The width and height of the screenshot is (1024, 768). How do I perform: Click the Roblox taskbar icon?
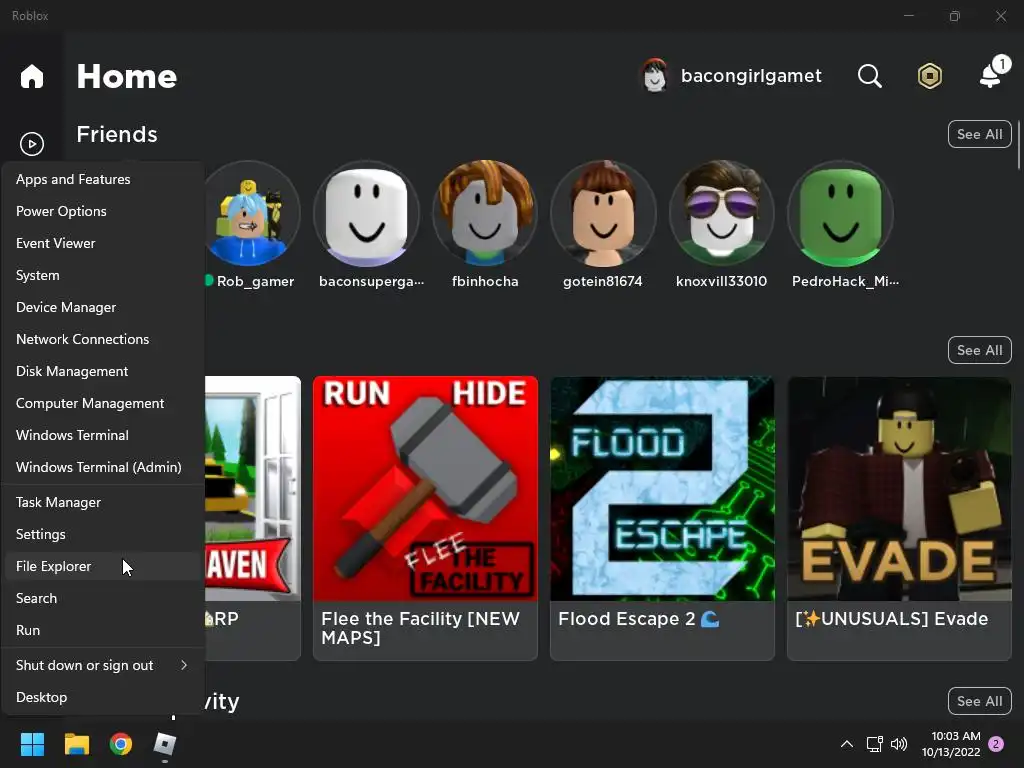[165, 744]
